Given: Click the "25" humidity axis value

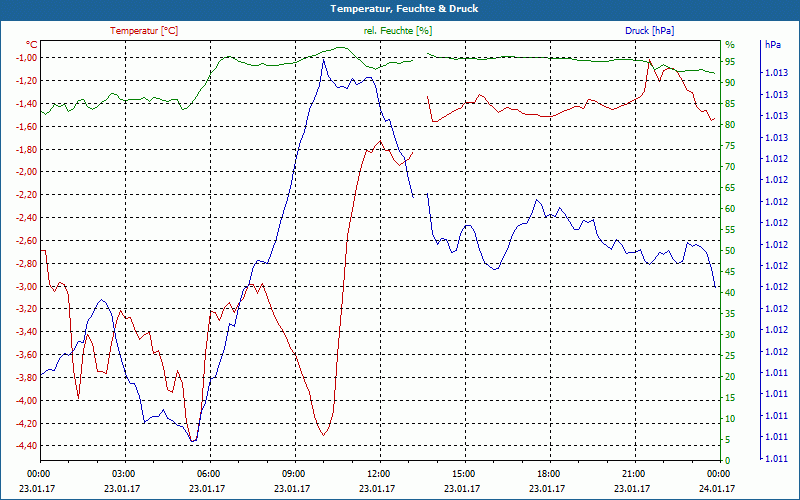Looking at the screenshot, I should tap(730, 356).
